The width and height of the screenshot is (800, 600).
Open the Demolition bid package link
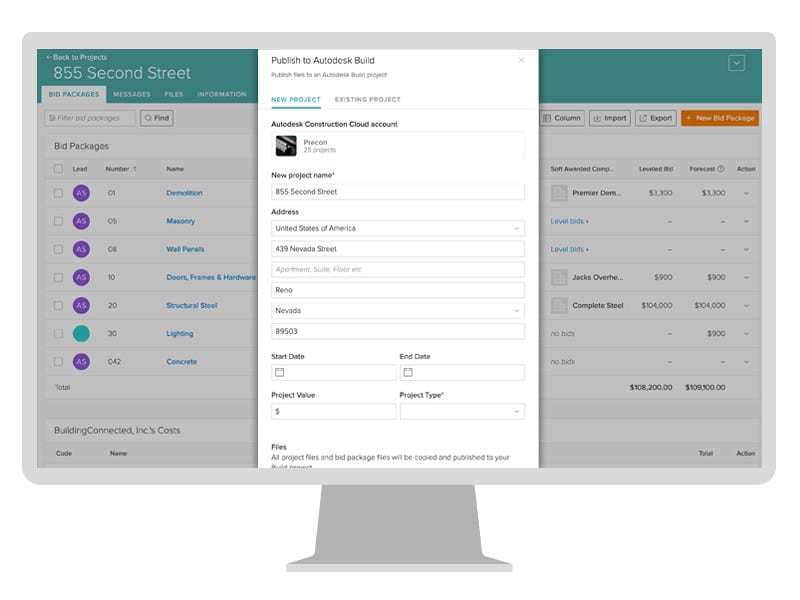184,193
